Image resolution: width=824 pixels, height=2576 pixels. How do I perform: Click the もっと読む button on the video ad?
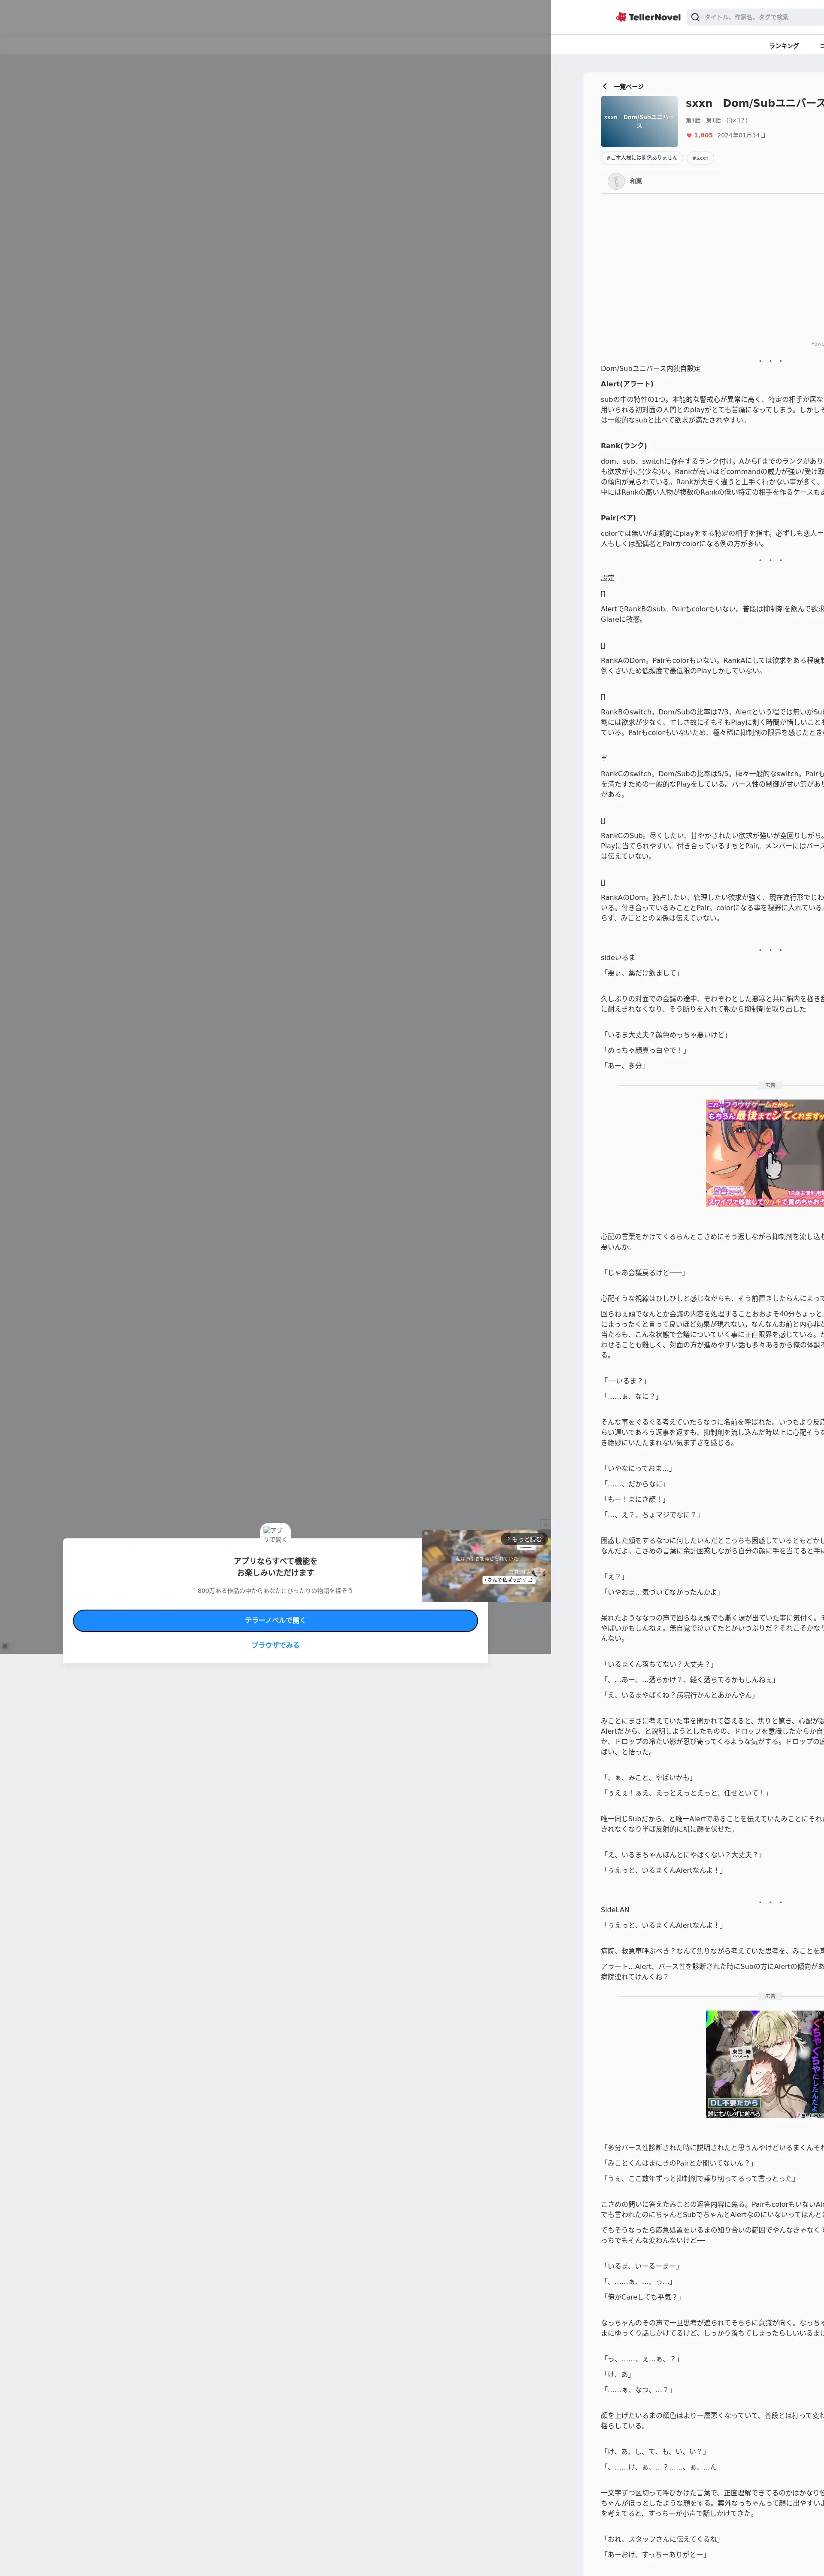point(524,1540)
